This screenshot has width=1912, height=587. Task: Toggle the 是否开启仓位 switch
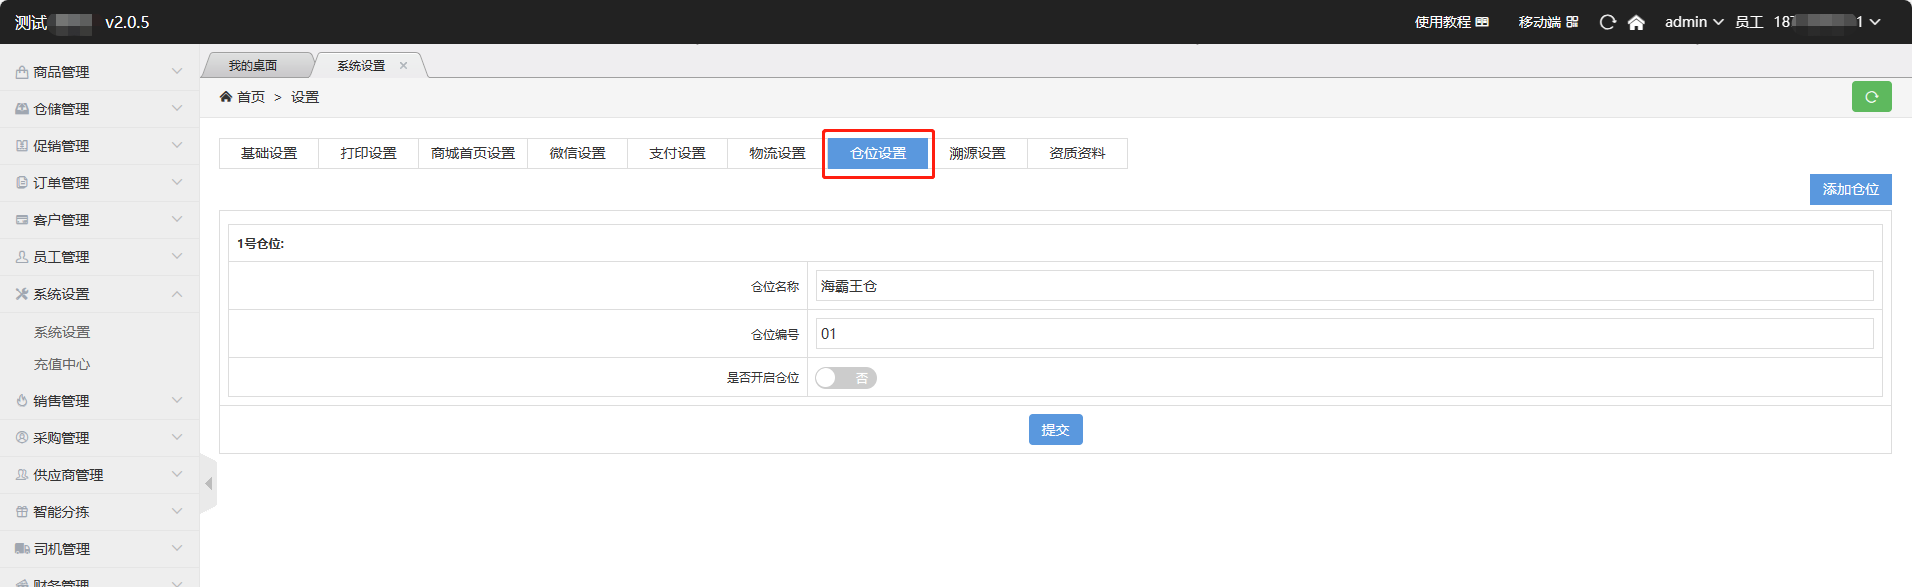(845, 378)
